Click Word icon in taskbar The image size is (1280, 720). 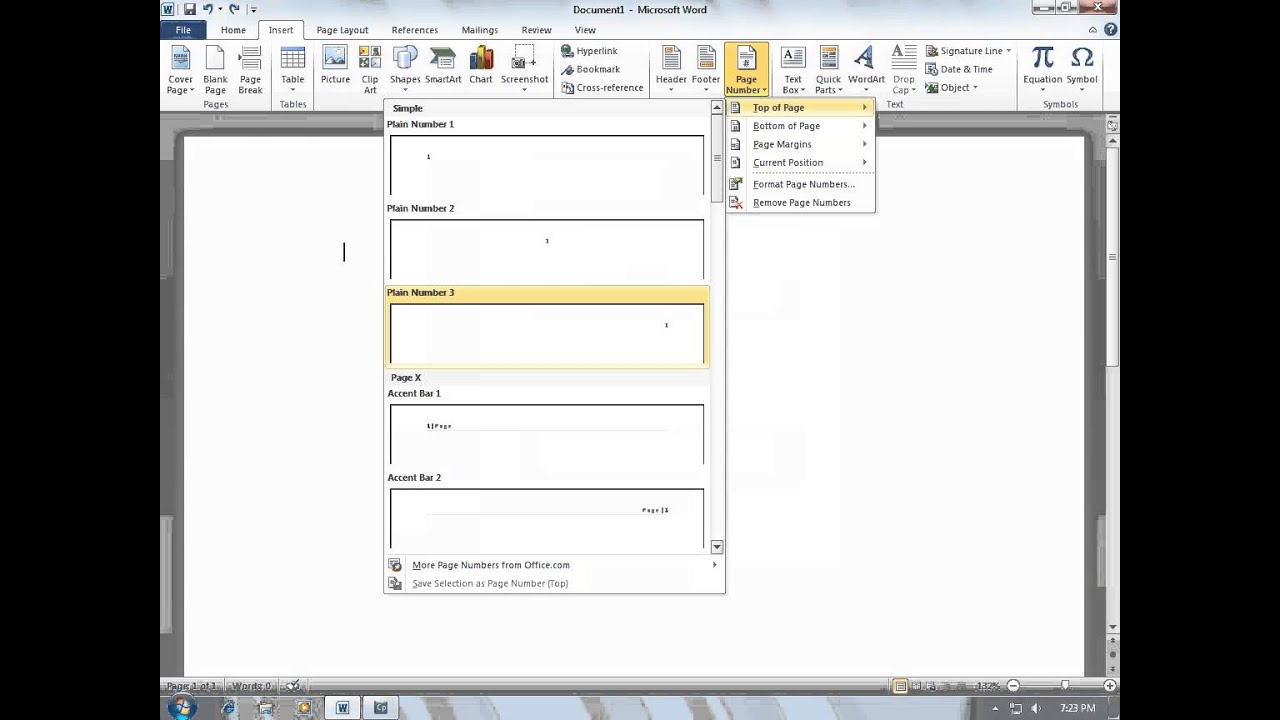point(342,707)
